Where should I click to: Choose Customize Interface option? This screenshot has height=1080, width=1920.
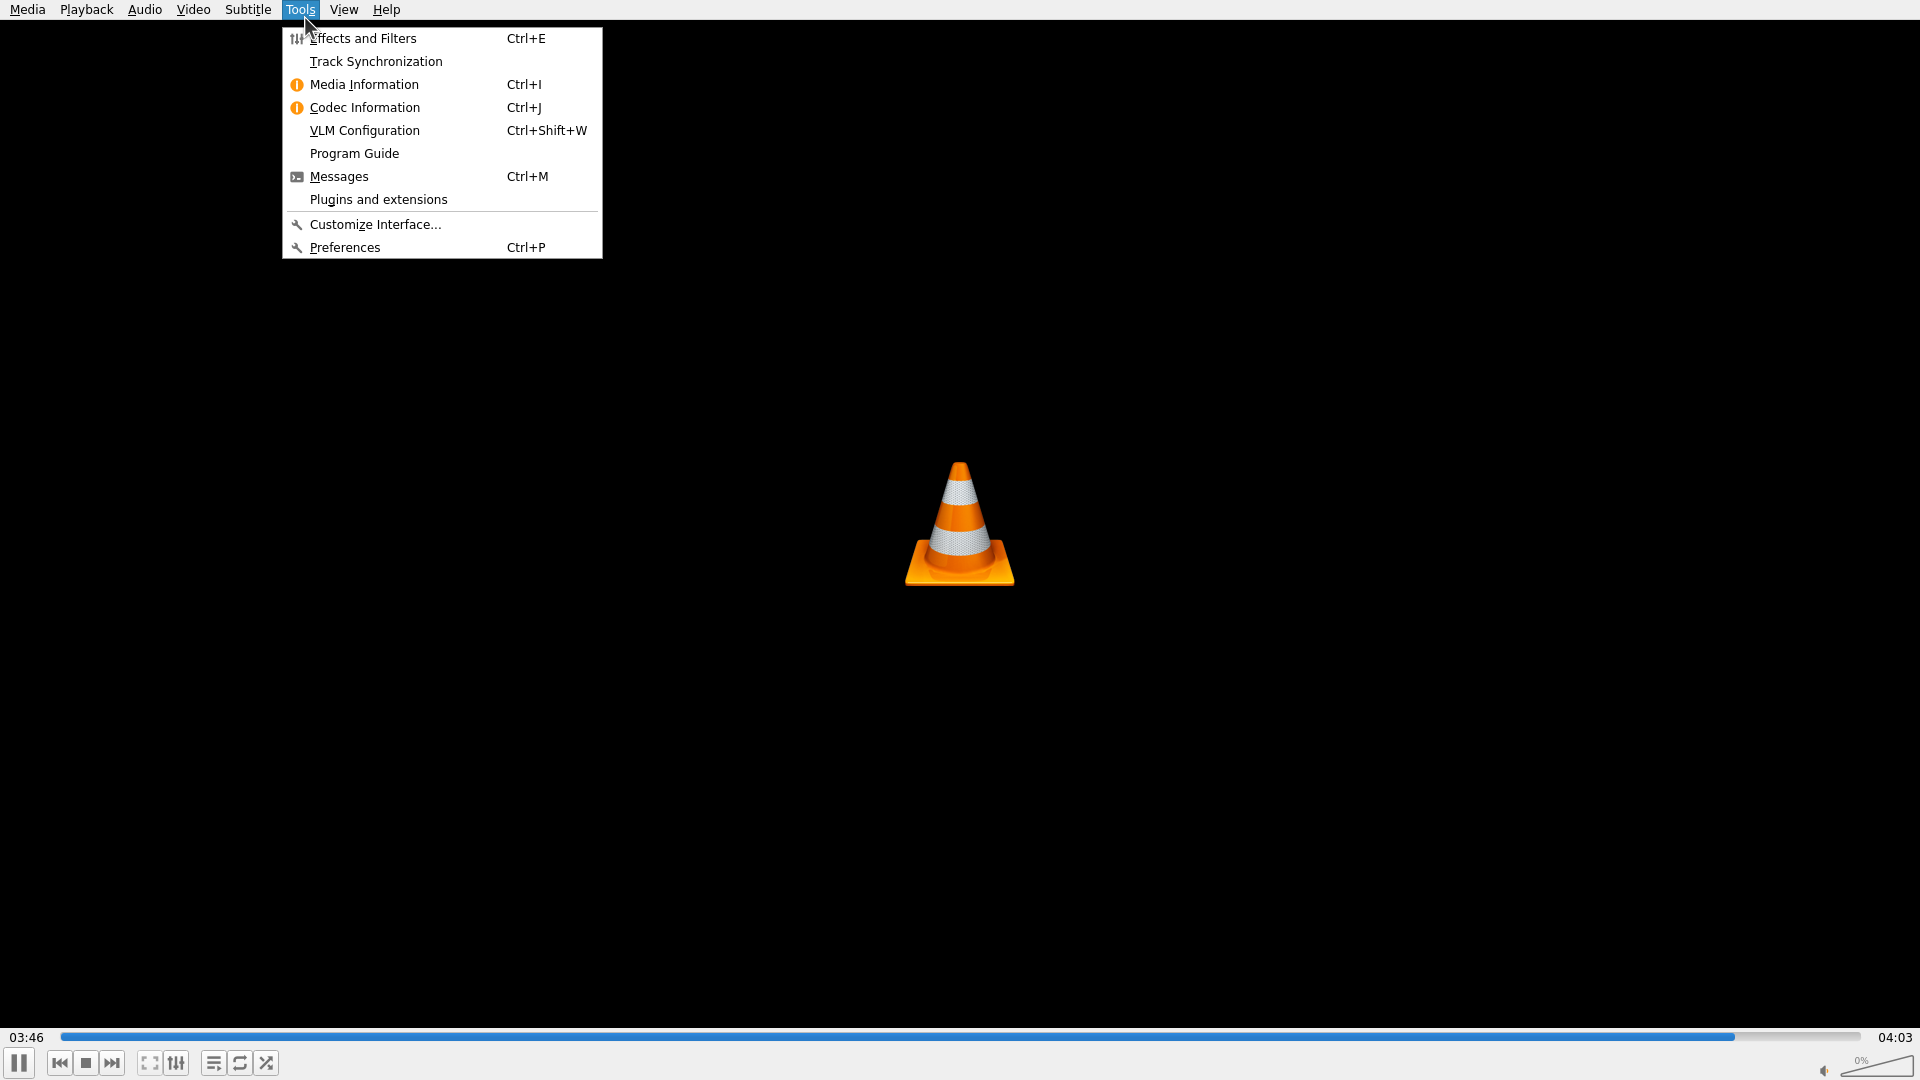point(375,225)
